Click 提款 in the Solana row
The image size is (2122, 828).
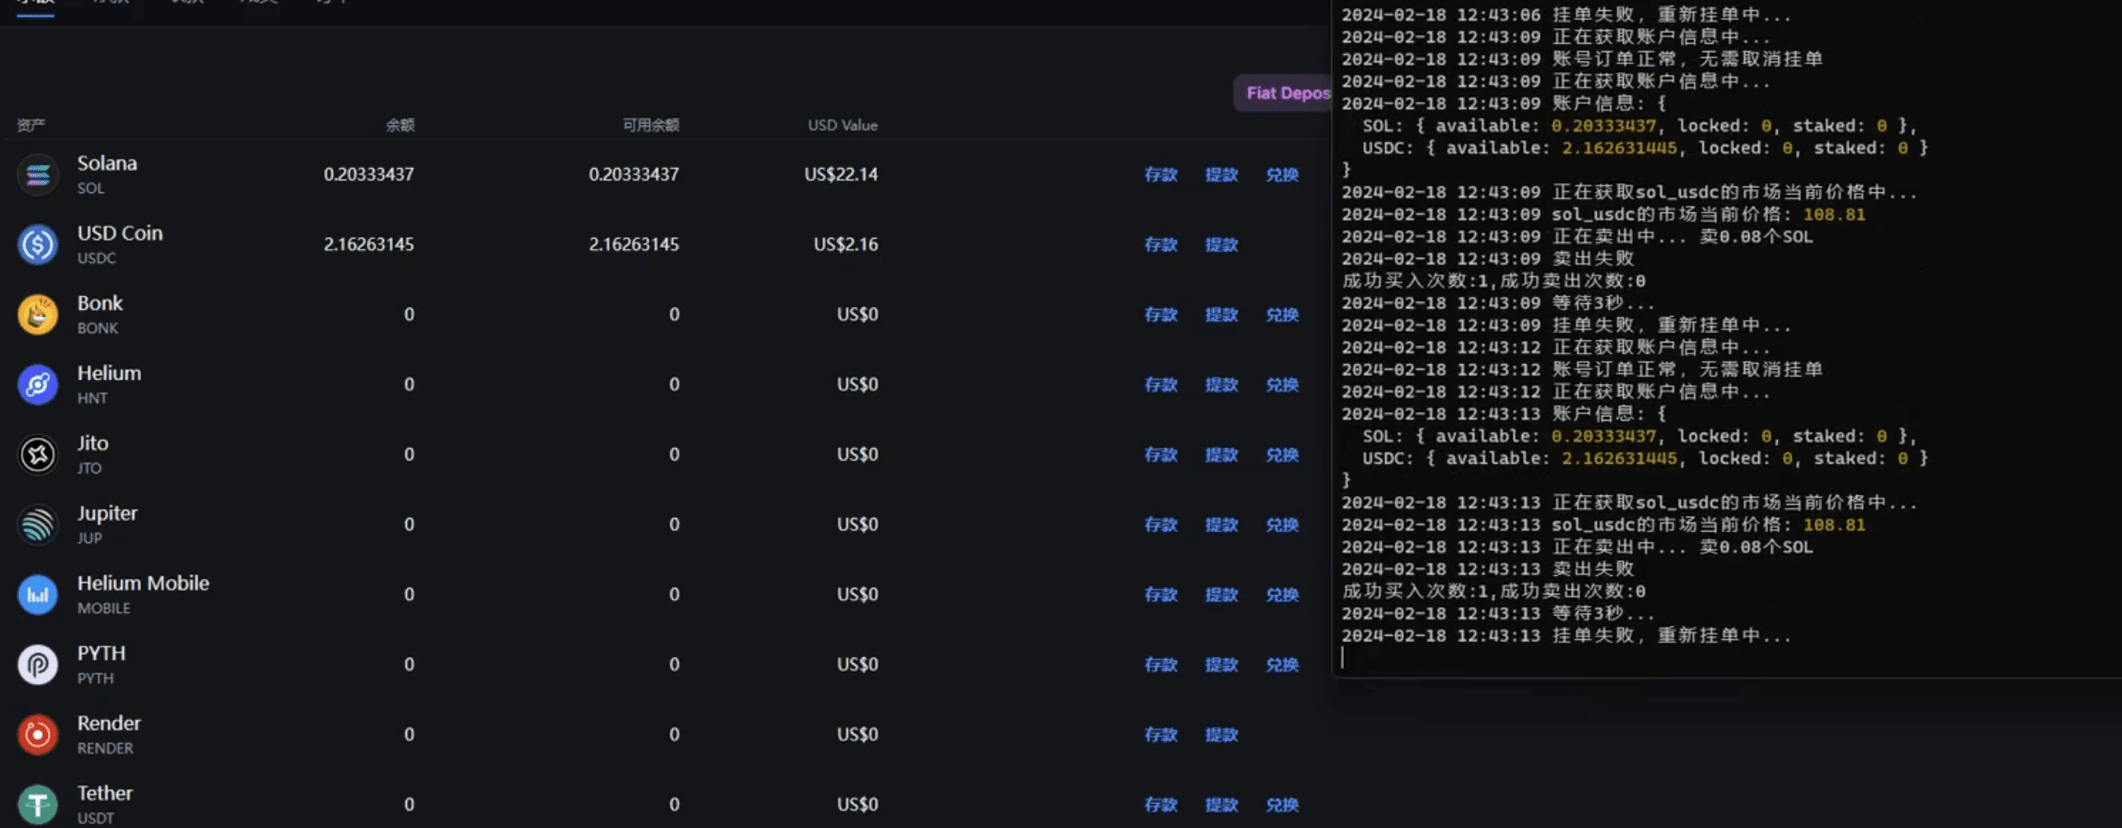tap(1222, 174)
